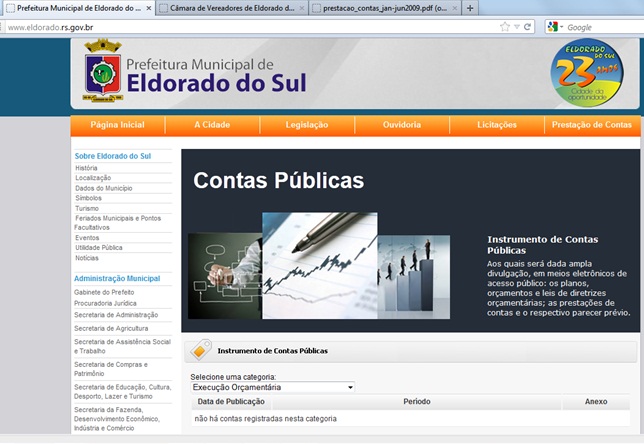Image resolution: width=644 pixels, height=444 pixels.
Task: Open the Gabinete do Prefeito link
Action: coord(104,292)
